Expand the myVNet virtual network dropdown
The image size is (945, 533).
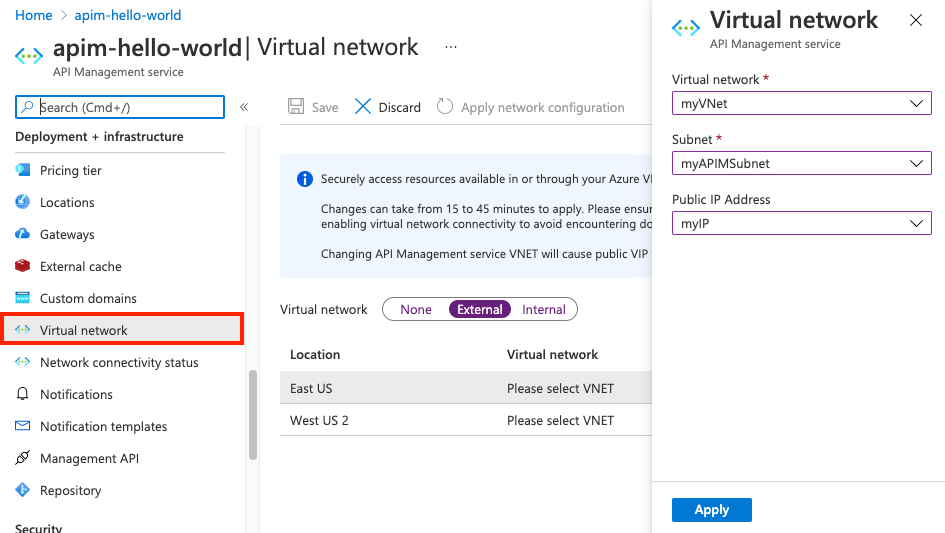801,103
